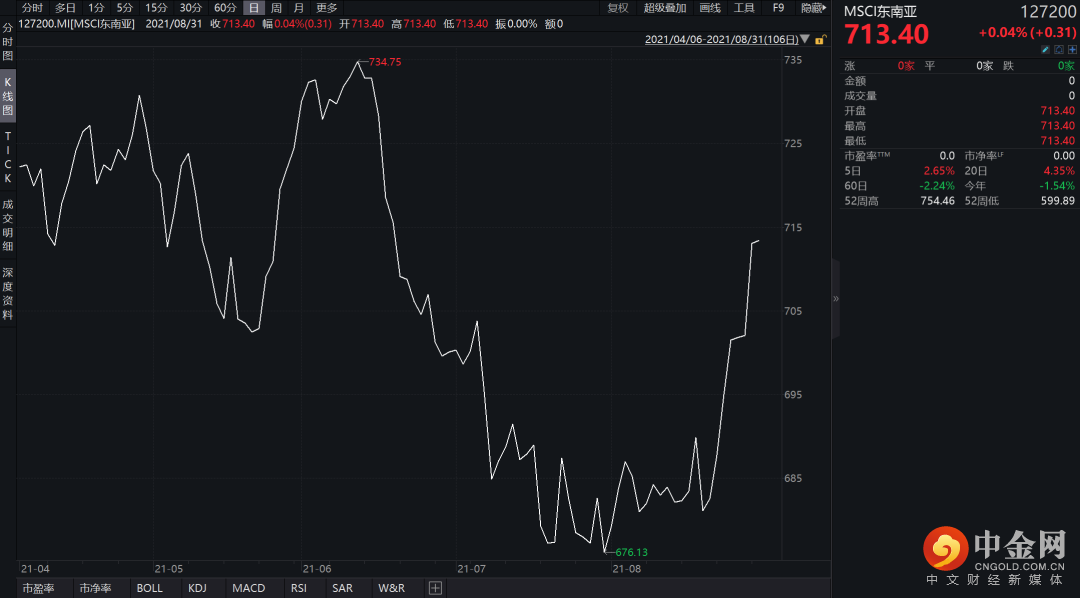Screen dimensions: 1080x598
Task: Switch to the 分时 period tab
Action: [32, 8]
